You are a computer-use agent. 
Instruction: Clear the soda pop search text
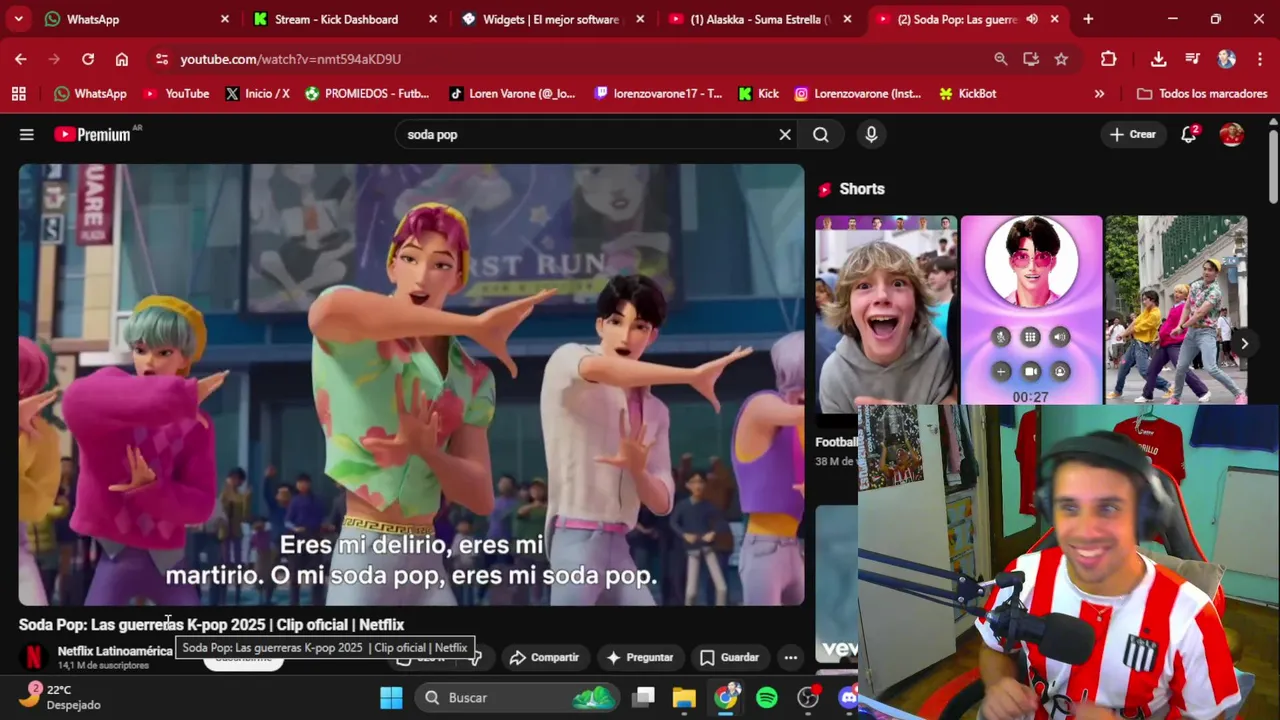click(785, 134)
